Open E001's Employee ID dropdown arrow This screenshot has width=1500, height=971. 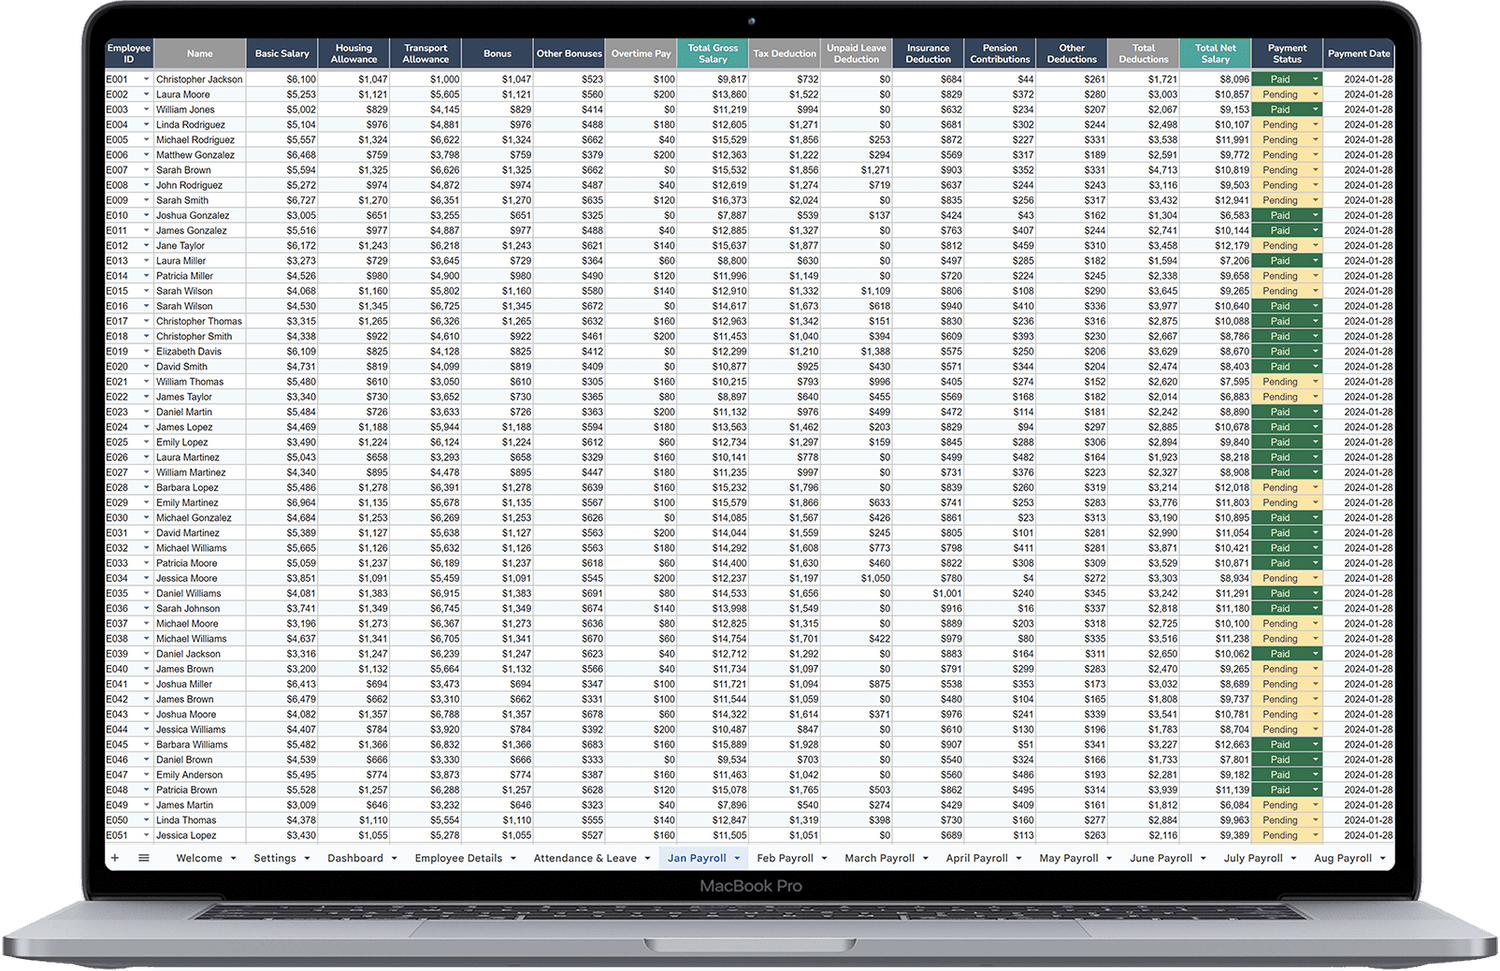tap(146, 79)
